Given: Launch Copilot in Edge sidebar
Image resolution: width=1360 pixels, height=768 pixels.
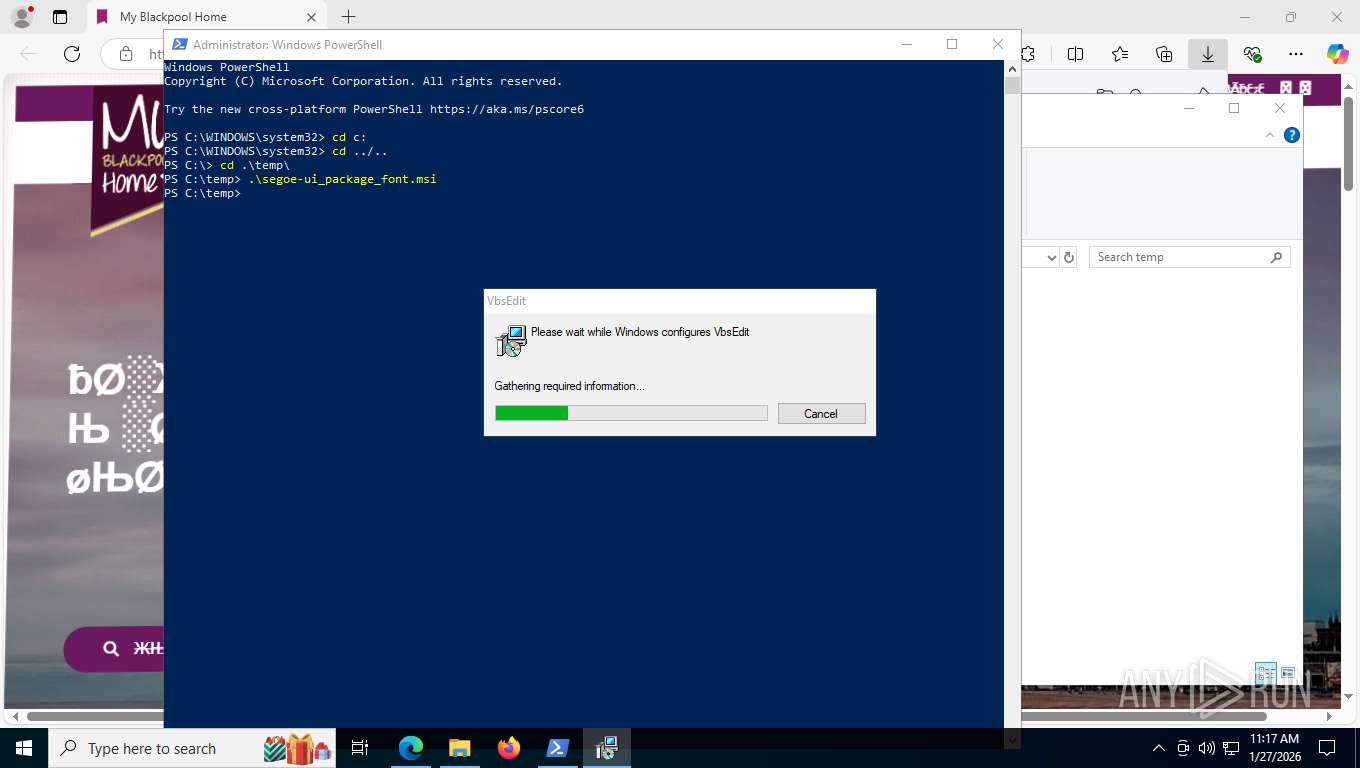Looking at the screenshot, I should click(x=1337, y=54).
